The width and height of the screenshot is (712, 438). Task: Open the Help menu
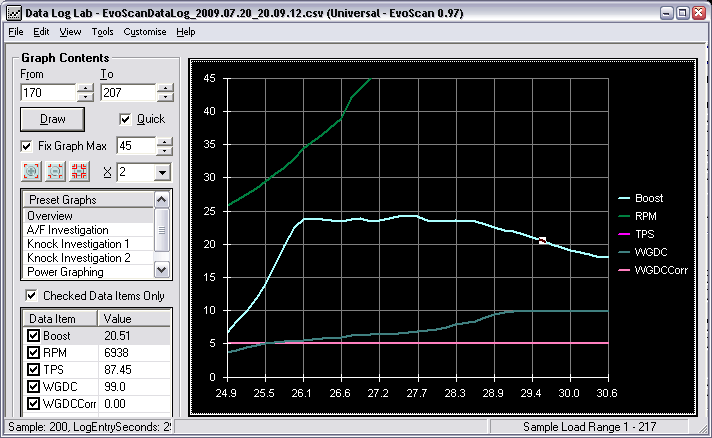pyautogui.click(x=186, y=32)
